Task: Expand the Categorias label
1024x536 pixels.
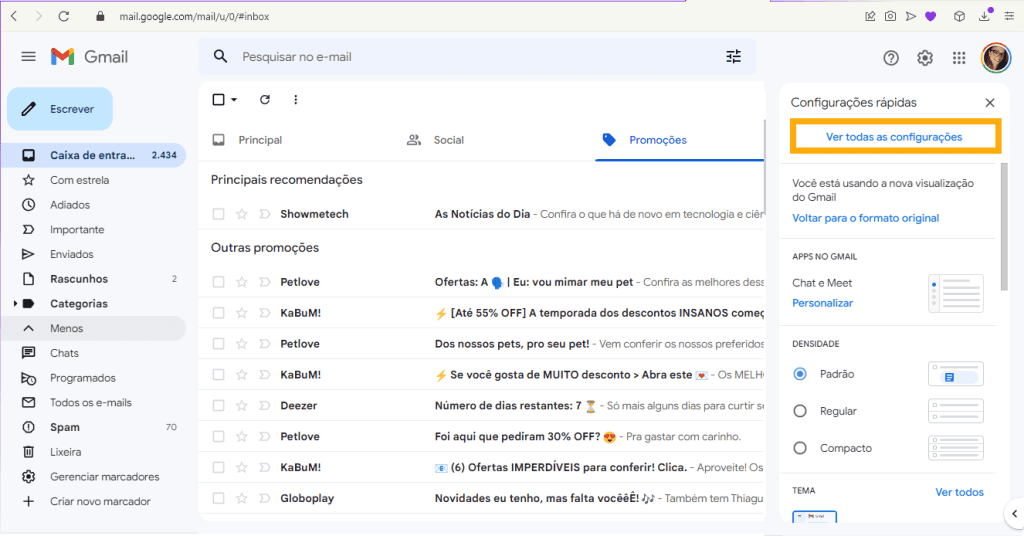Action: (x=15, y=304)
